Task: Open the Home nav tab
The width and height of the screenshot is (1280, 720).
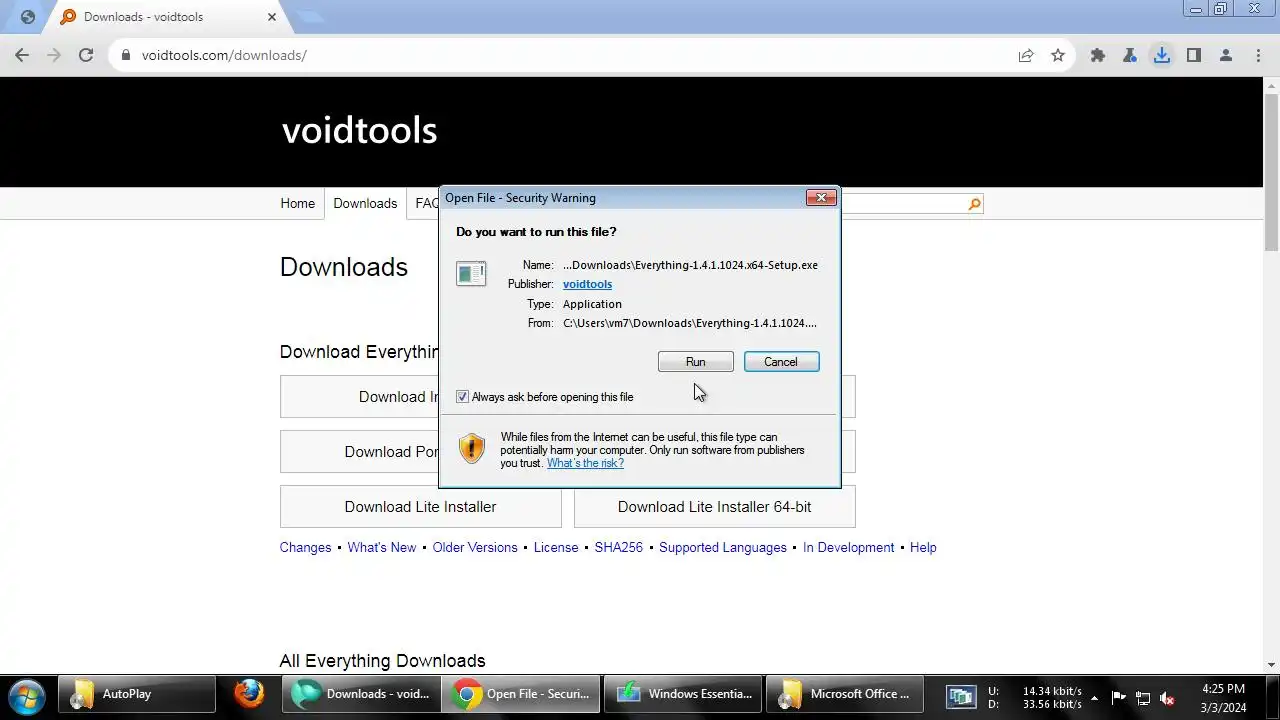Action: [297, 203]
